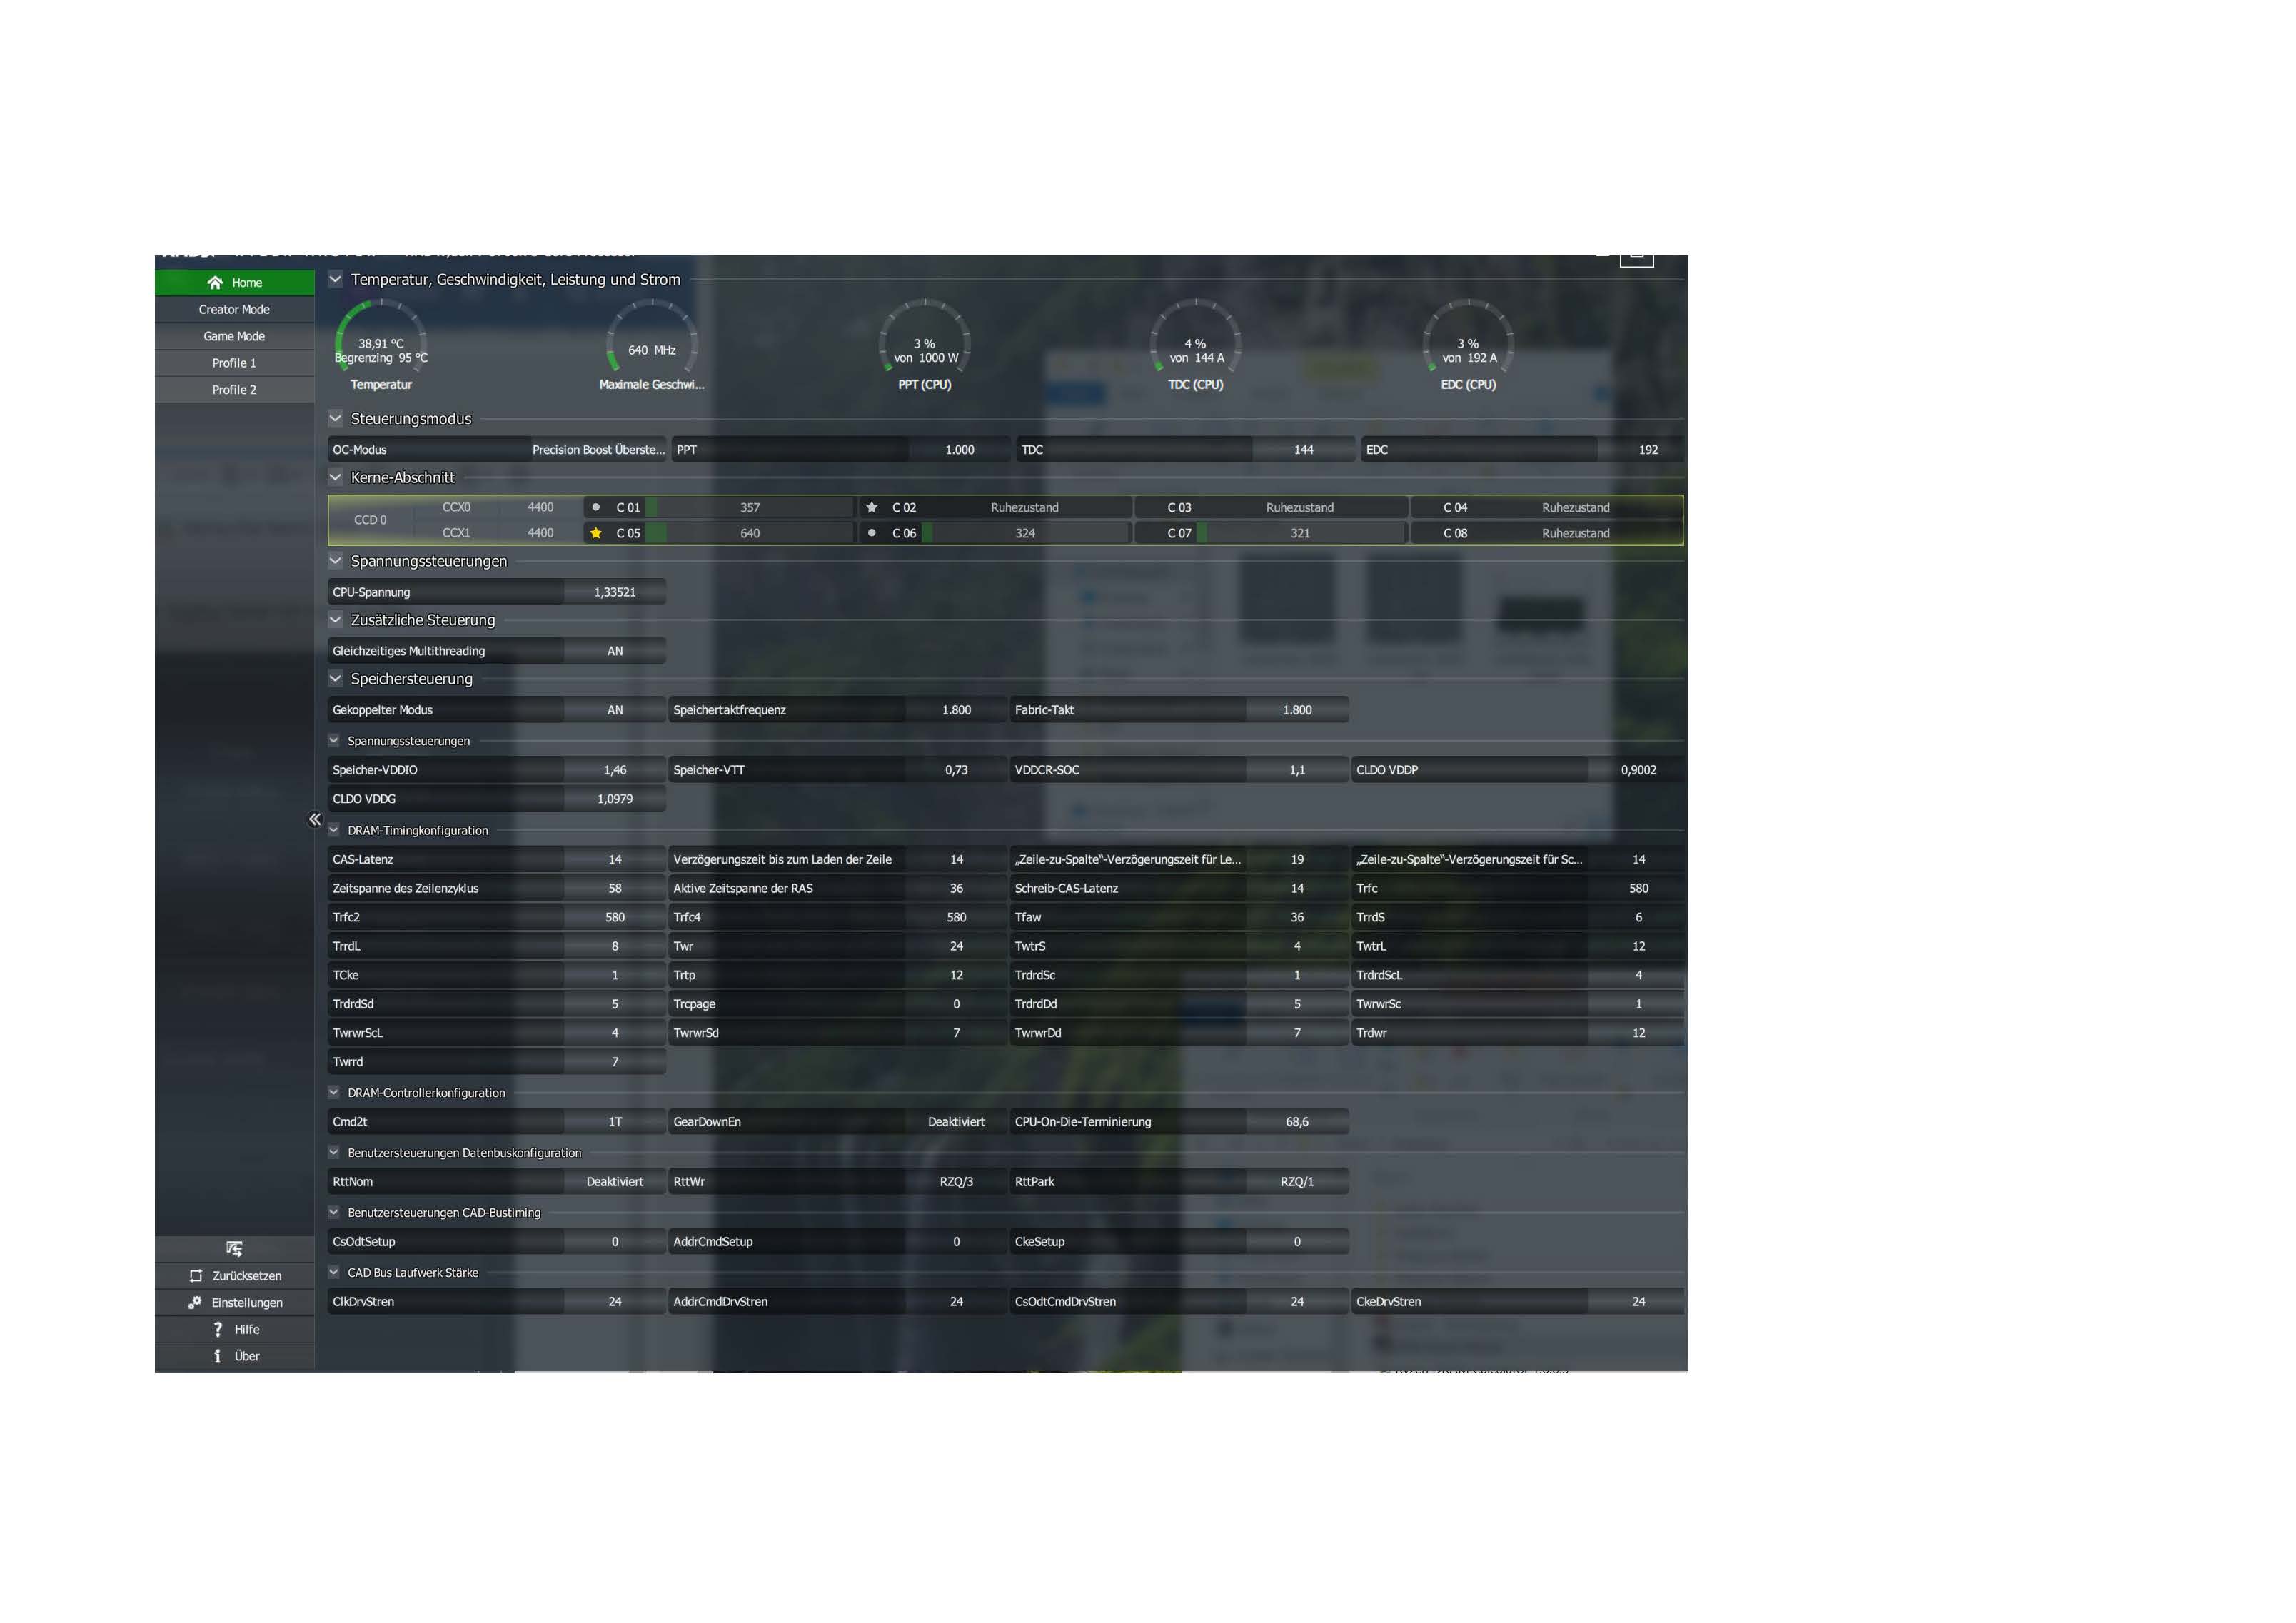Toggle Gleichzeitiges Multithreading AN value
Viewport: 2296px width, 1623px height.
tap(615, 651)
